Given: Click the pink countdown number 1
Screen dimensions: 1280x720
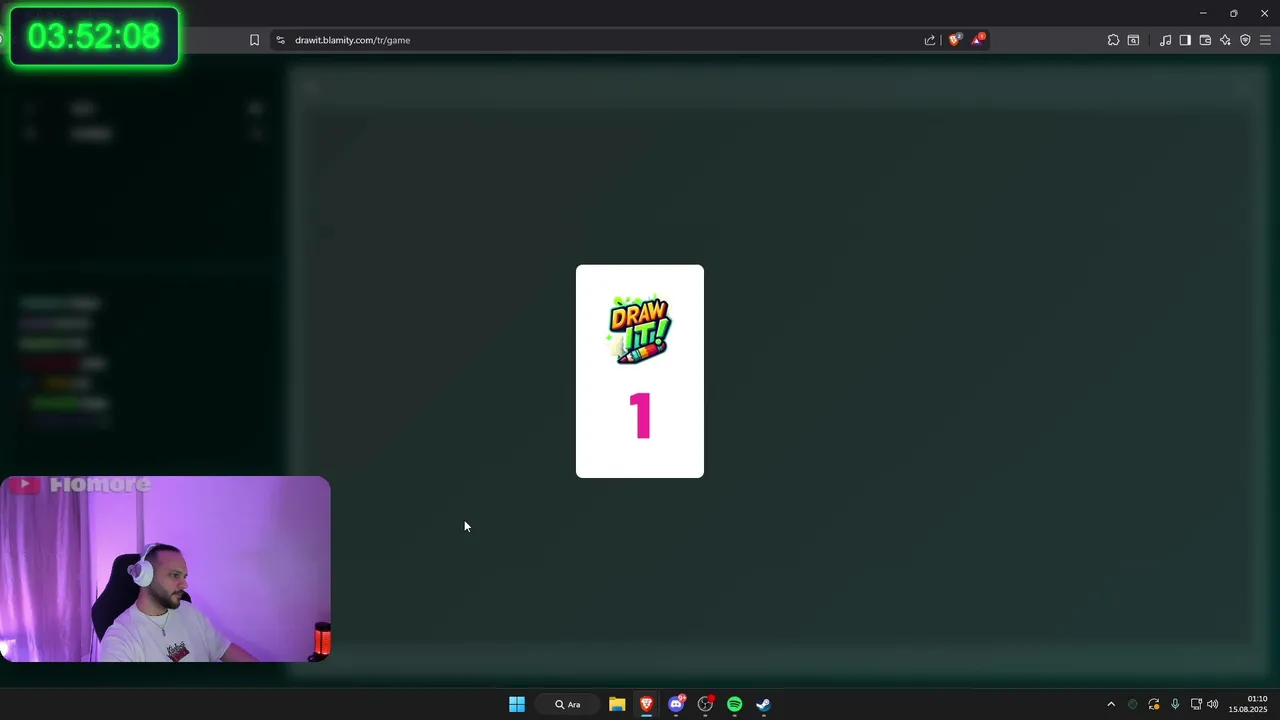Looking at the screenshot, I should pyautogui.click(x=640, y=416).
